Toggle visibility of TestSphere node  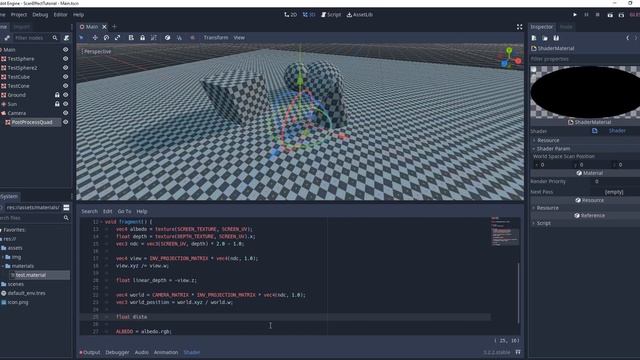(65, 58)
